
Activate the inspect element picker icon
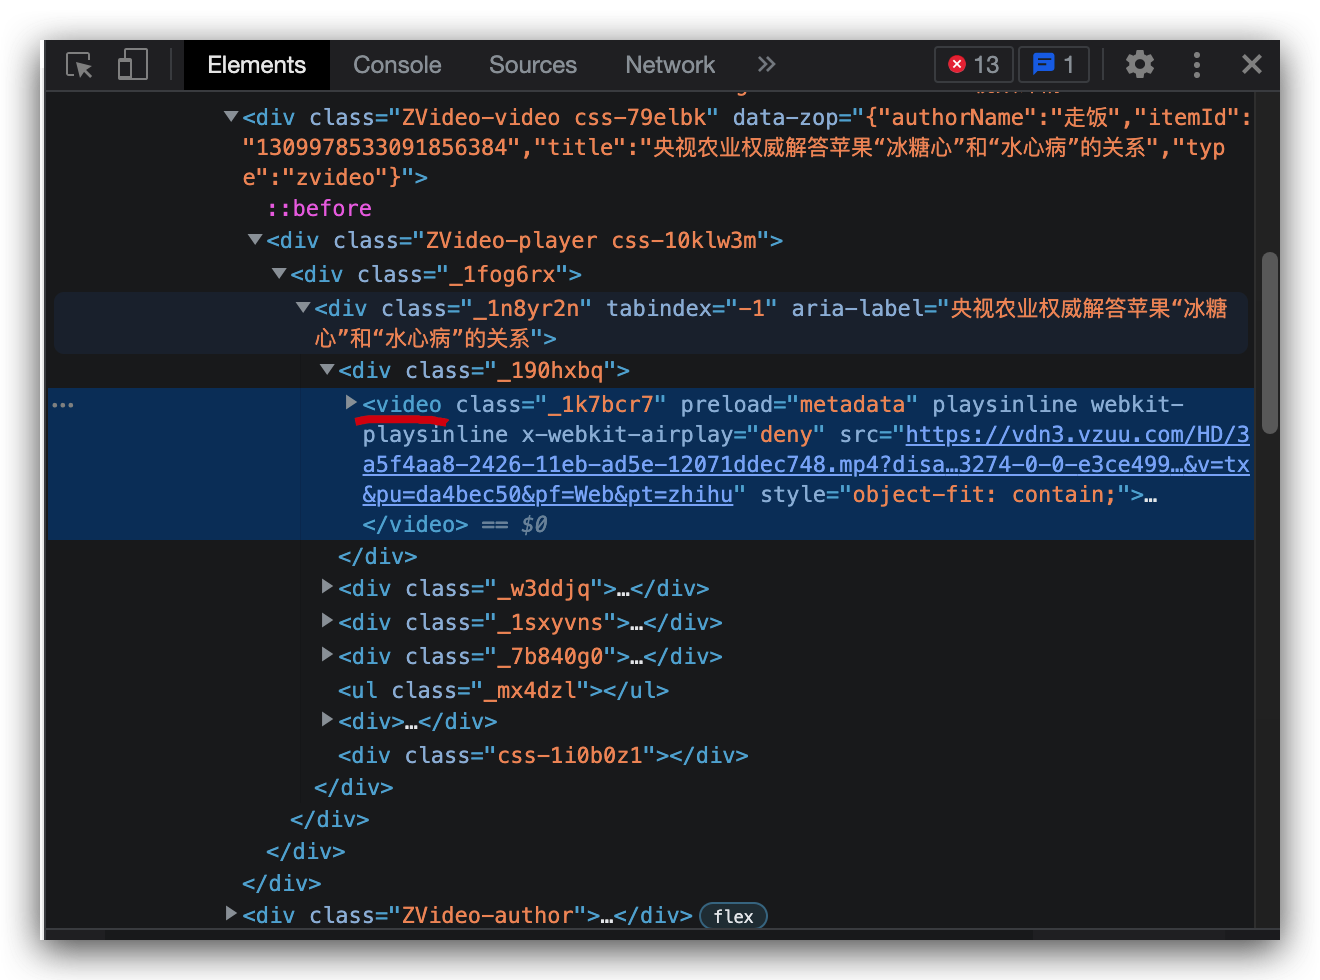(x=79, y=65)
